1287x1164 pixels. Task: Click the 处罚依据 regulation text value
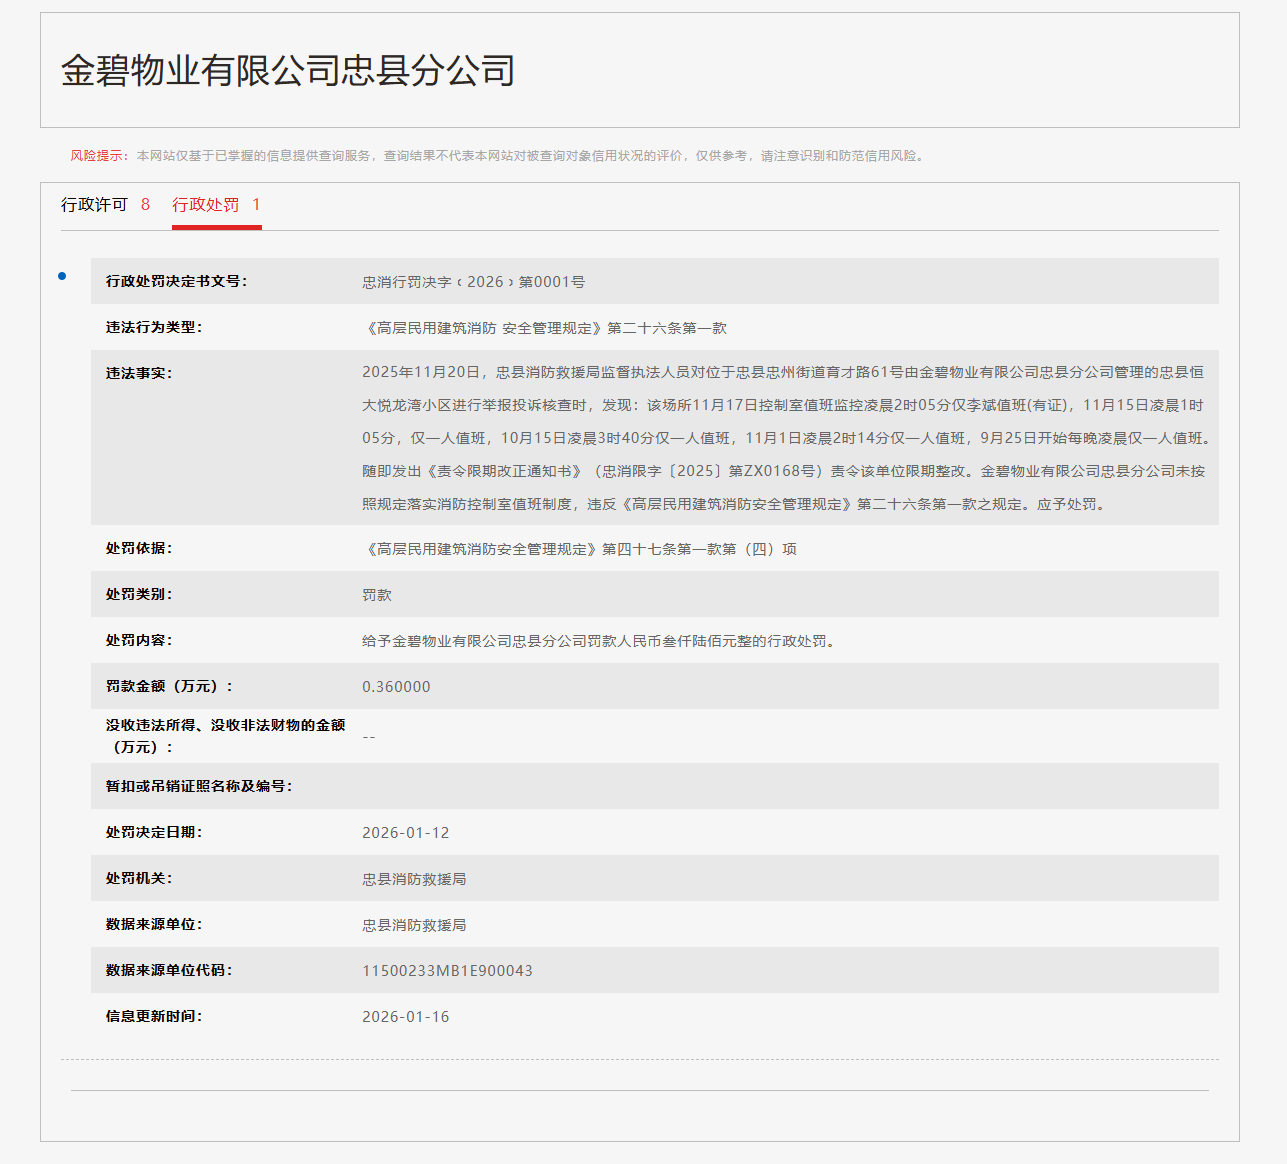point(579,549)
